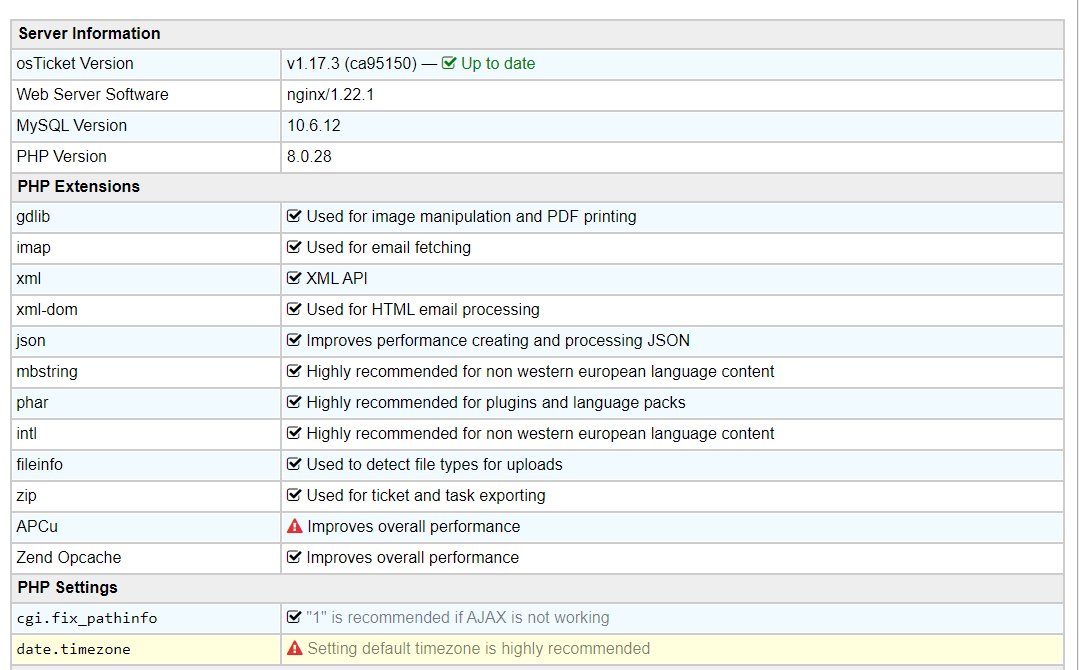Click the red warning icon in the APCu row
The width and height of the screenshot is (1079, 670).
[x=295, y=526]
